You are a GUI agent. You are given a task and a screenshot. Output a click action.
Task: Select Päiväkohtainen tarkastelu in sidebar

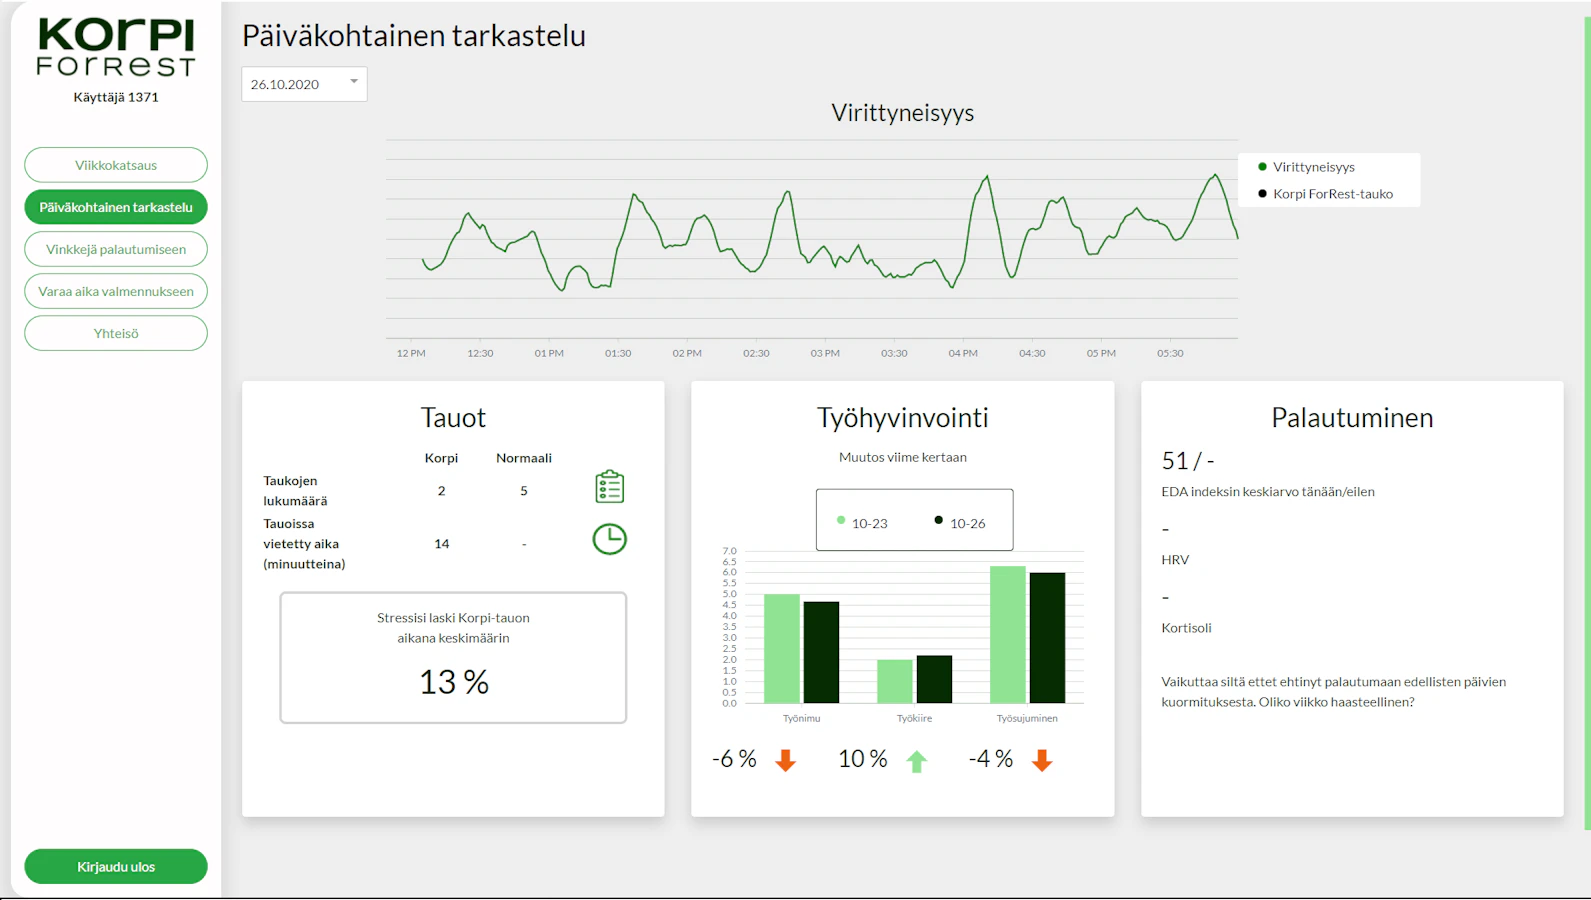point(116,207)
